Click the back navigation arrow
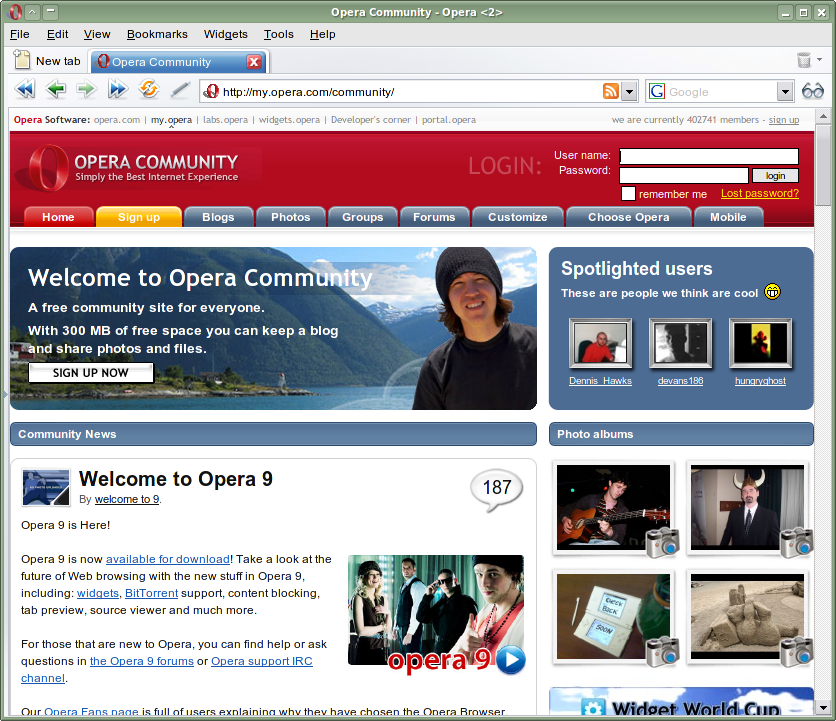 tap(55, 89)
